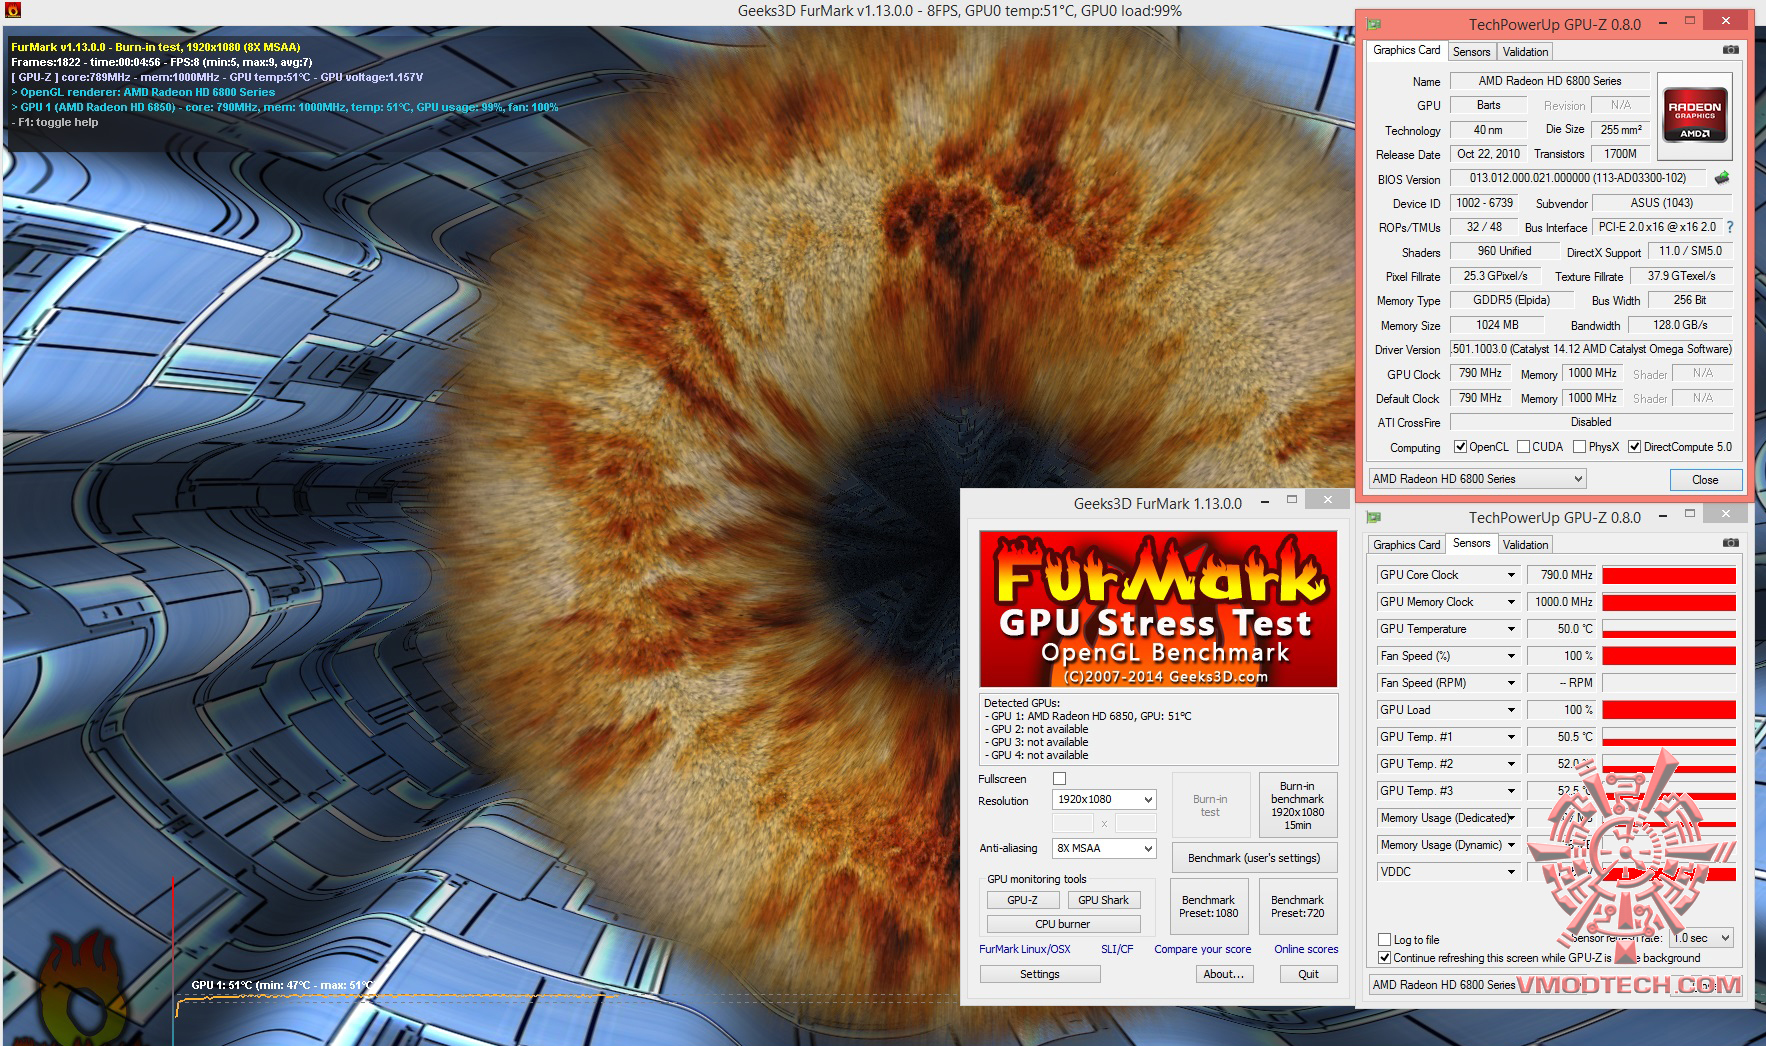Click the GPU Core Clock red sensor graph
The image size is (1766, 1046).
pyautogui.click(x=1668, y=575)
